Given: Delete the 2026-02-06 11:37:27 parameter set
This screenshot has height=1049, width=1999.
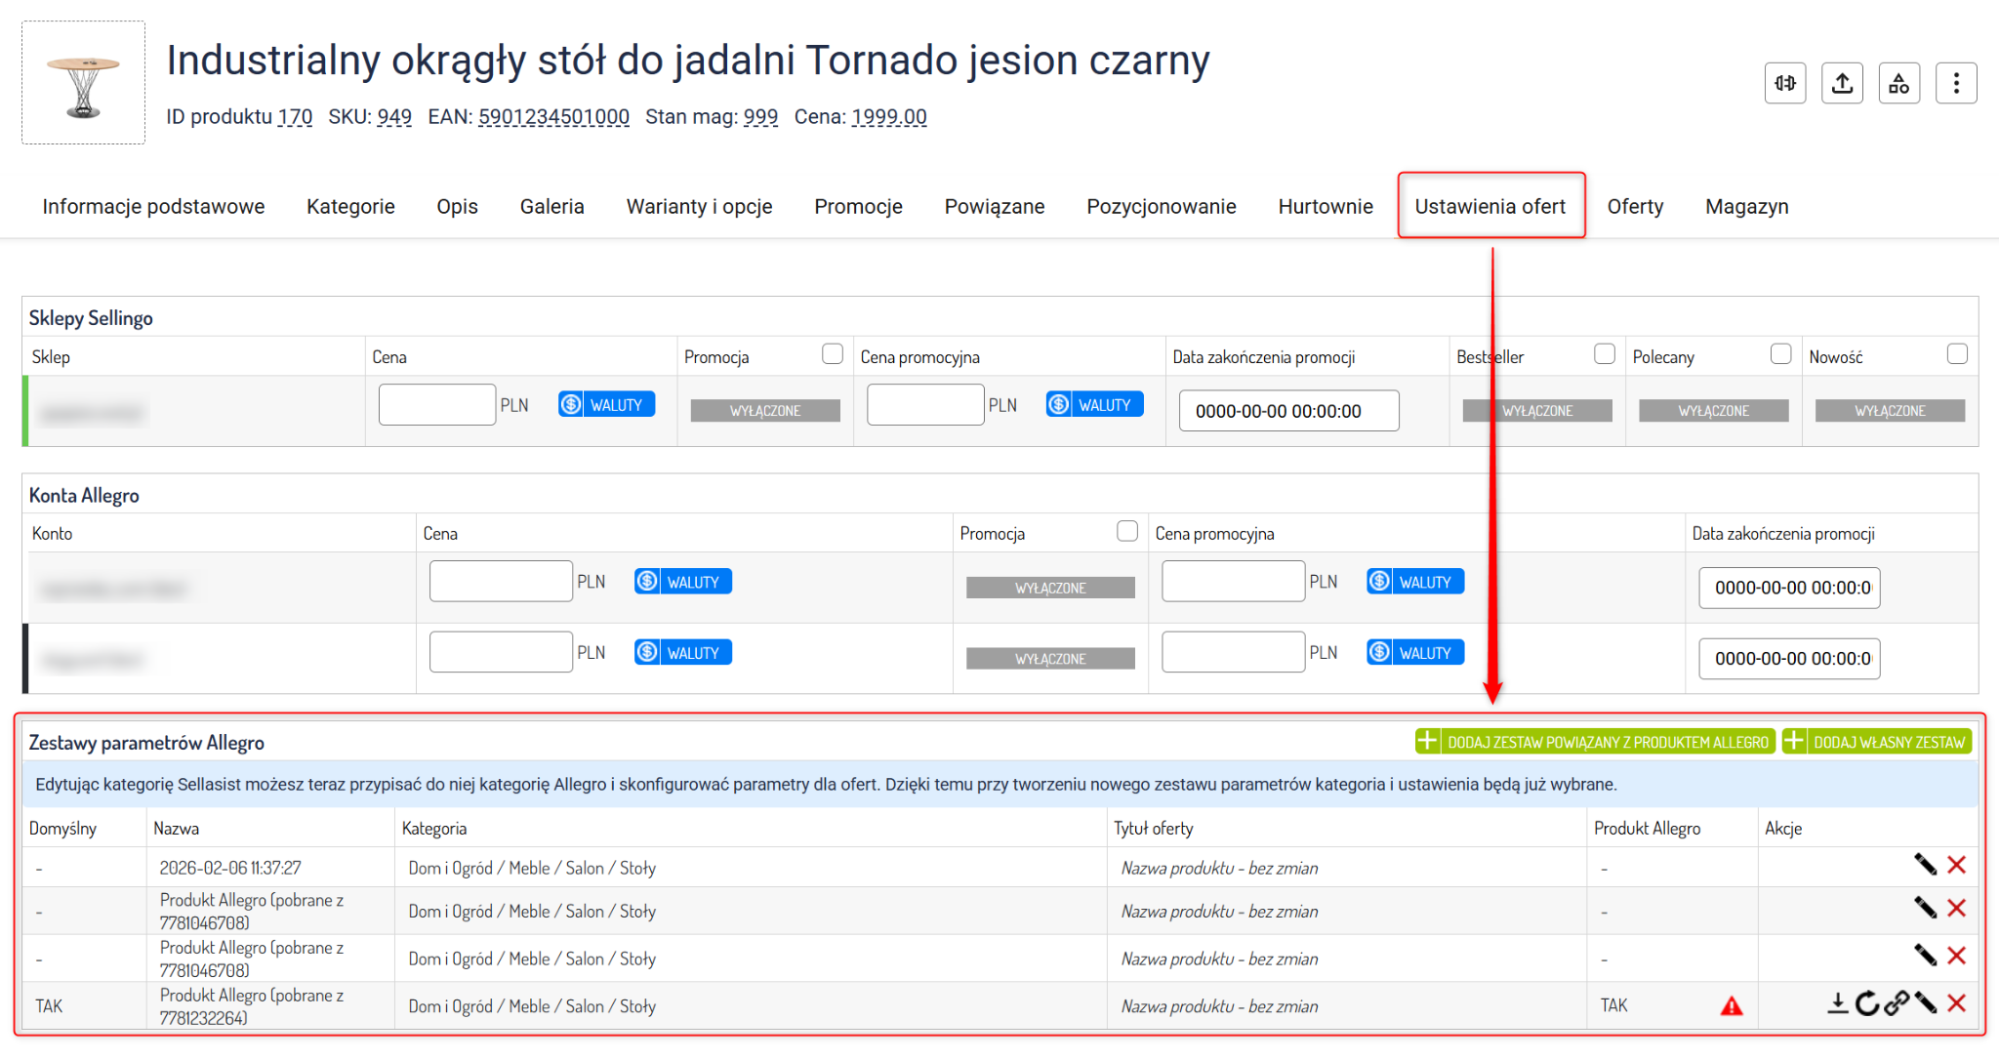Looking at the screenshot, I should pyautogui.click(x=1957, y=865).
